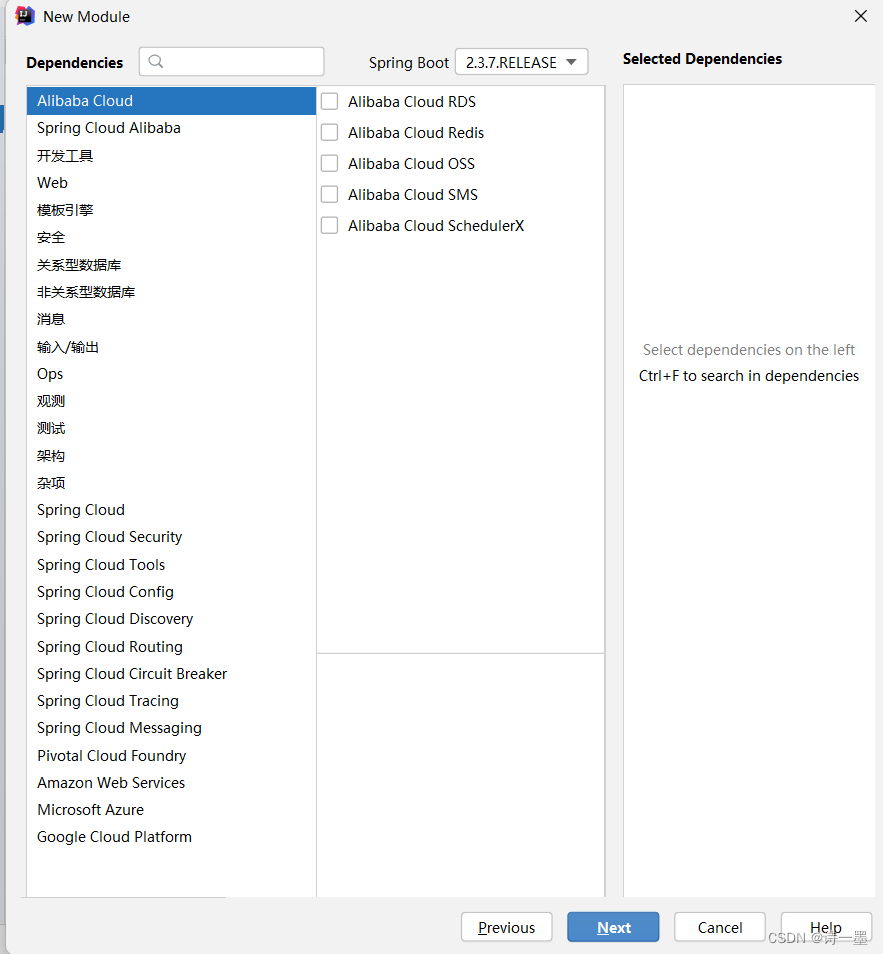This screenshot has width=883, height=954.
Task: Open the Spring Cloud Alibaba category
Action: tap(171, 128)
